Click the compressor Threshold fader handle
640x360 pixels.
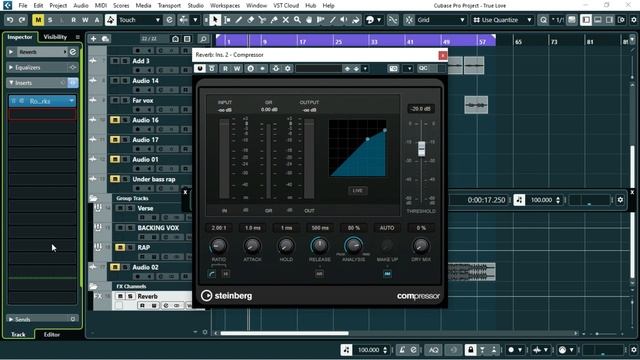point(421,149)
